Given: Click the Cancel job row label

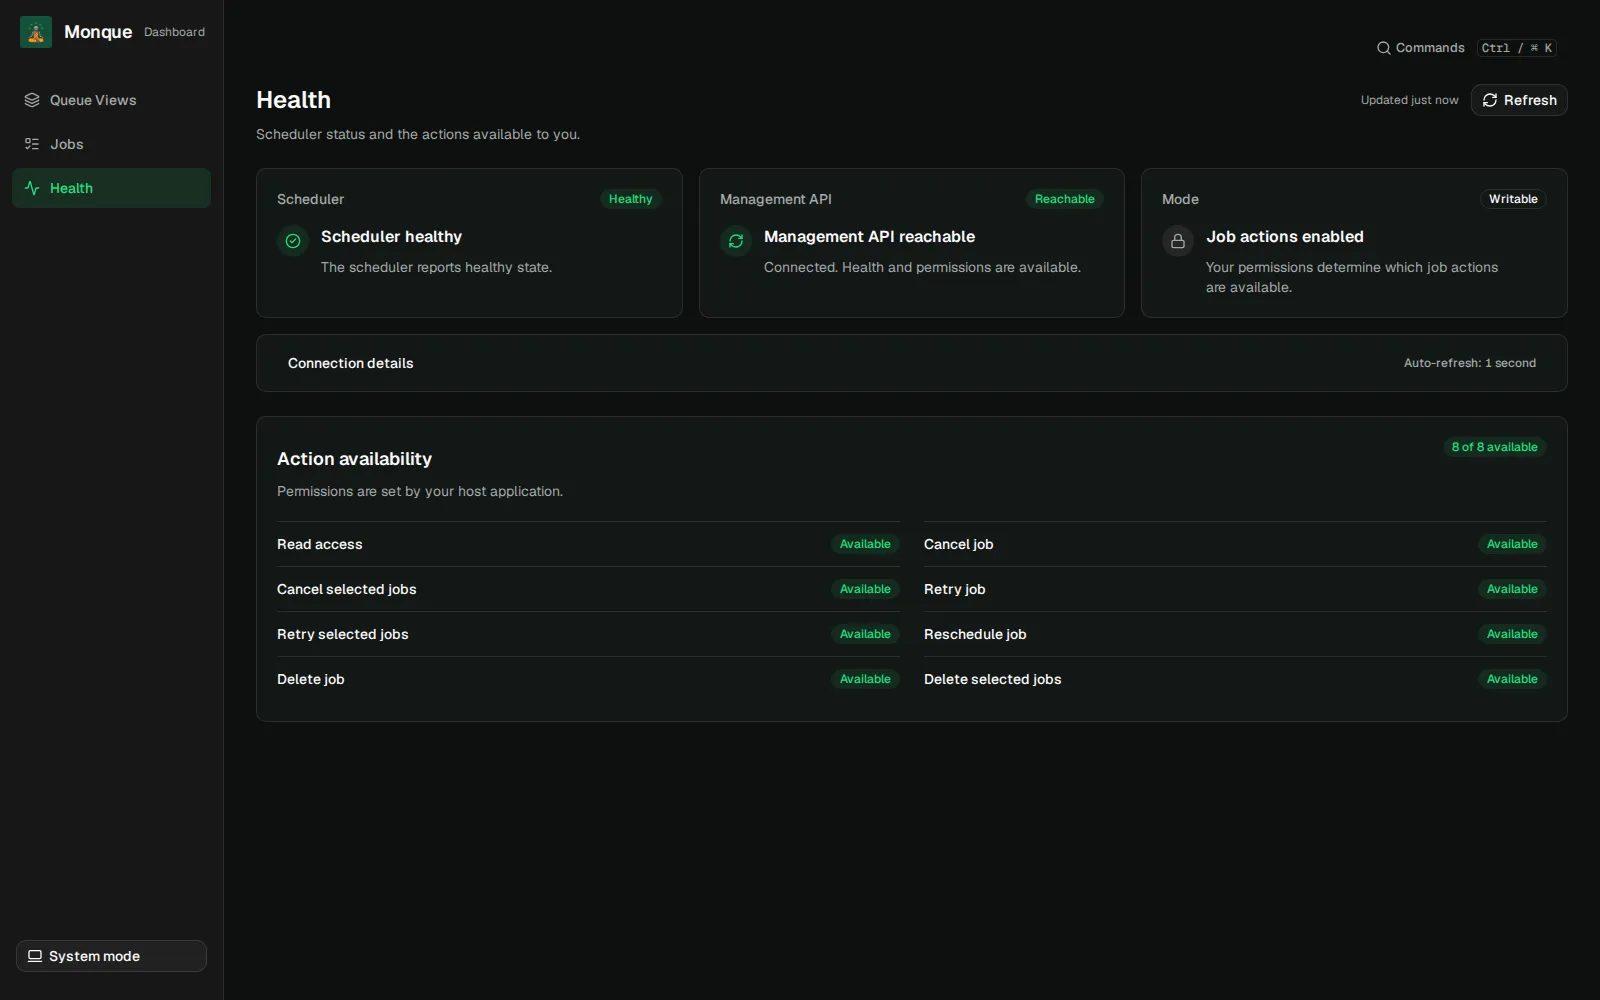Looking at the screenshot, I should 959,544.
